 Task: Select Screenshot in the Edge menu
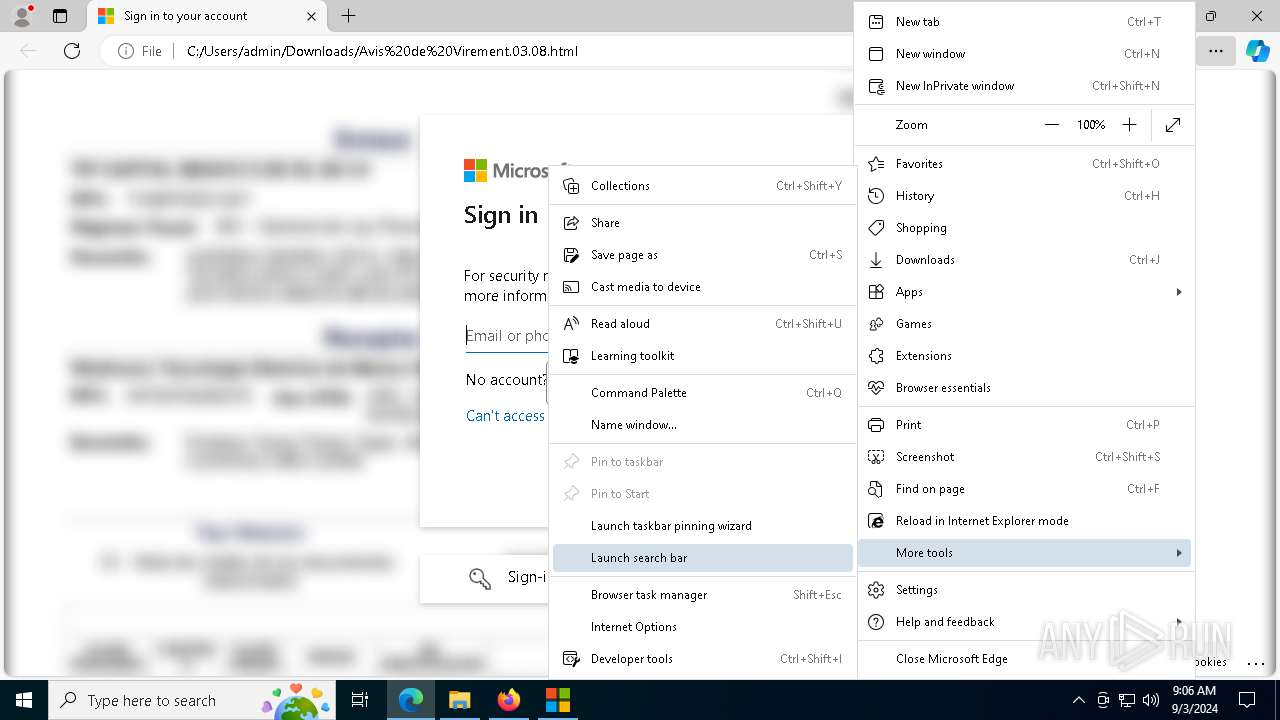point(1025,457)
